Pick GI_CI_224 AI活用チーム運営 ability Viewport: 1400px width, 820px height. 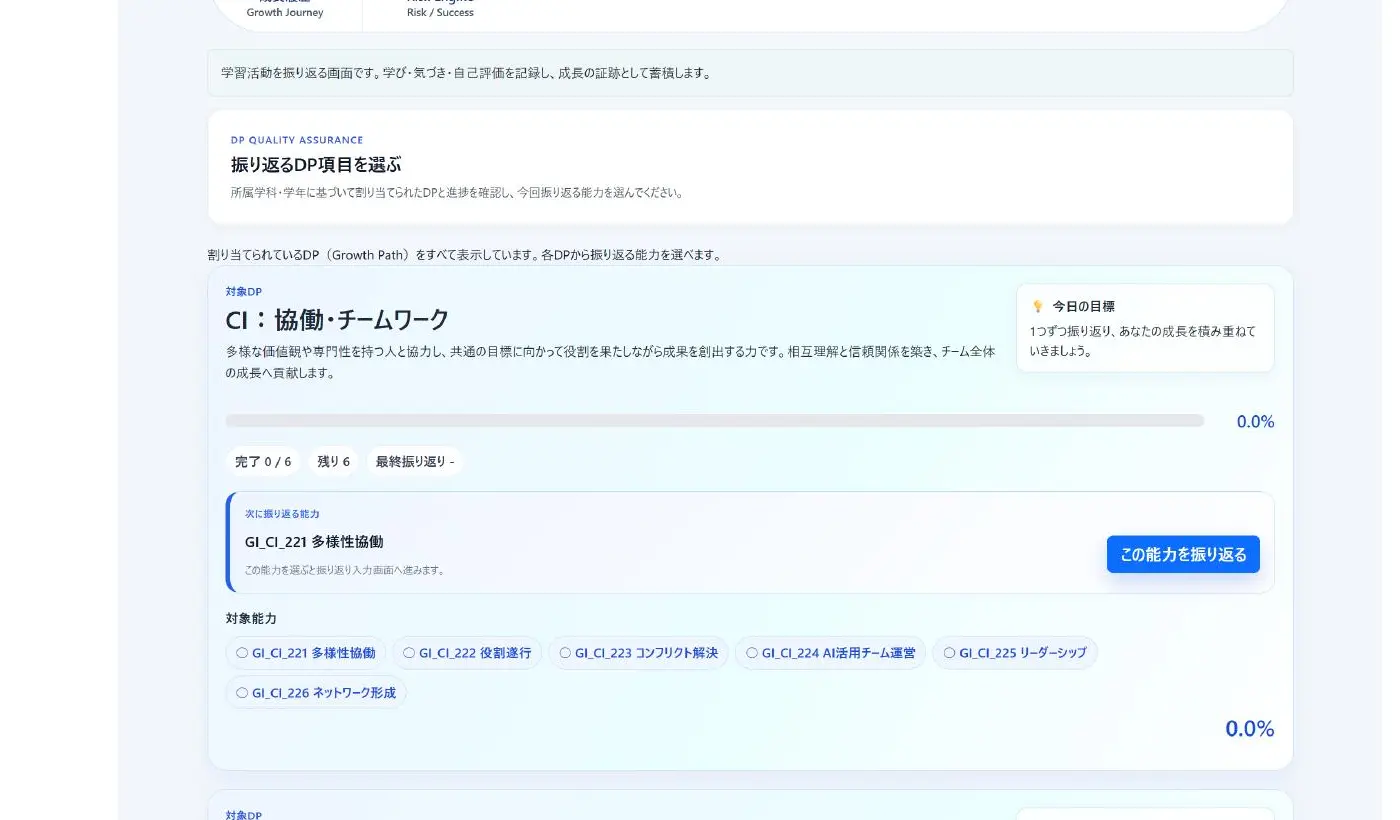click(x=830, y=653)
